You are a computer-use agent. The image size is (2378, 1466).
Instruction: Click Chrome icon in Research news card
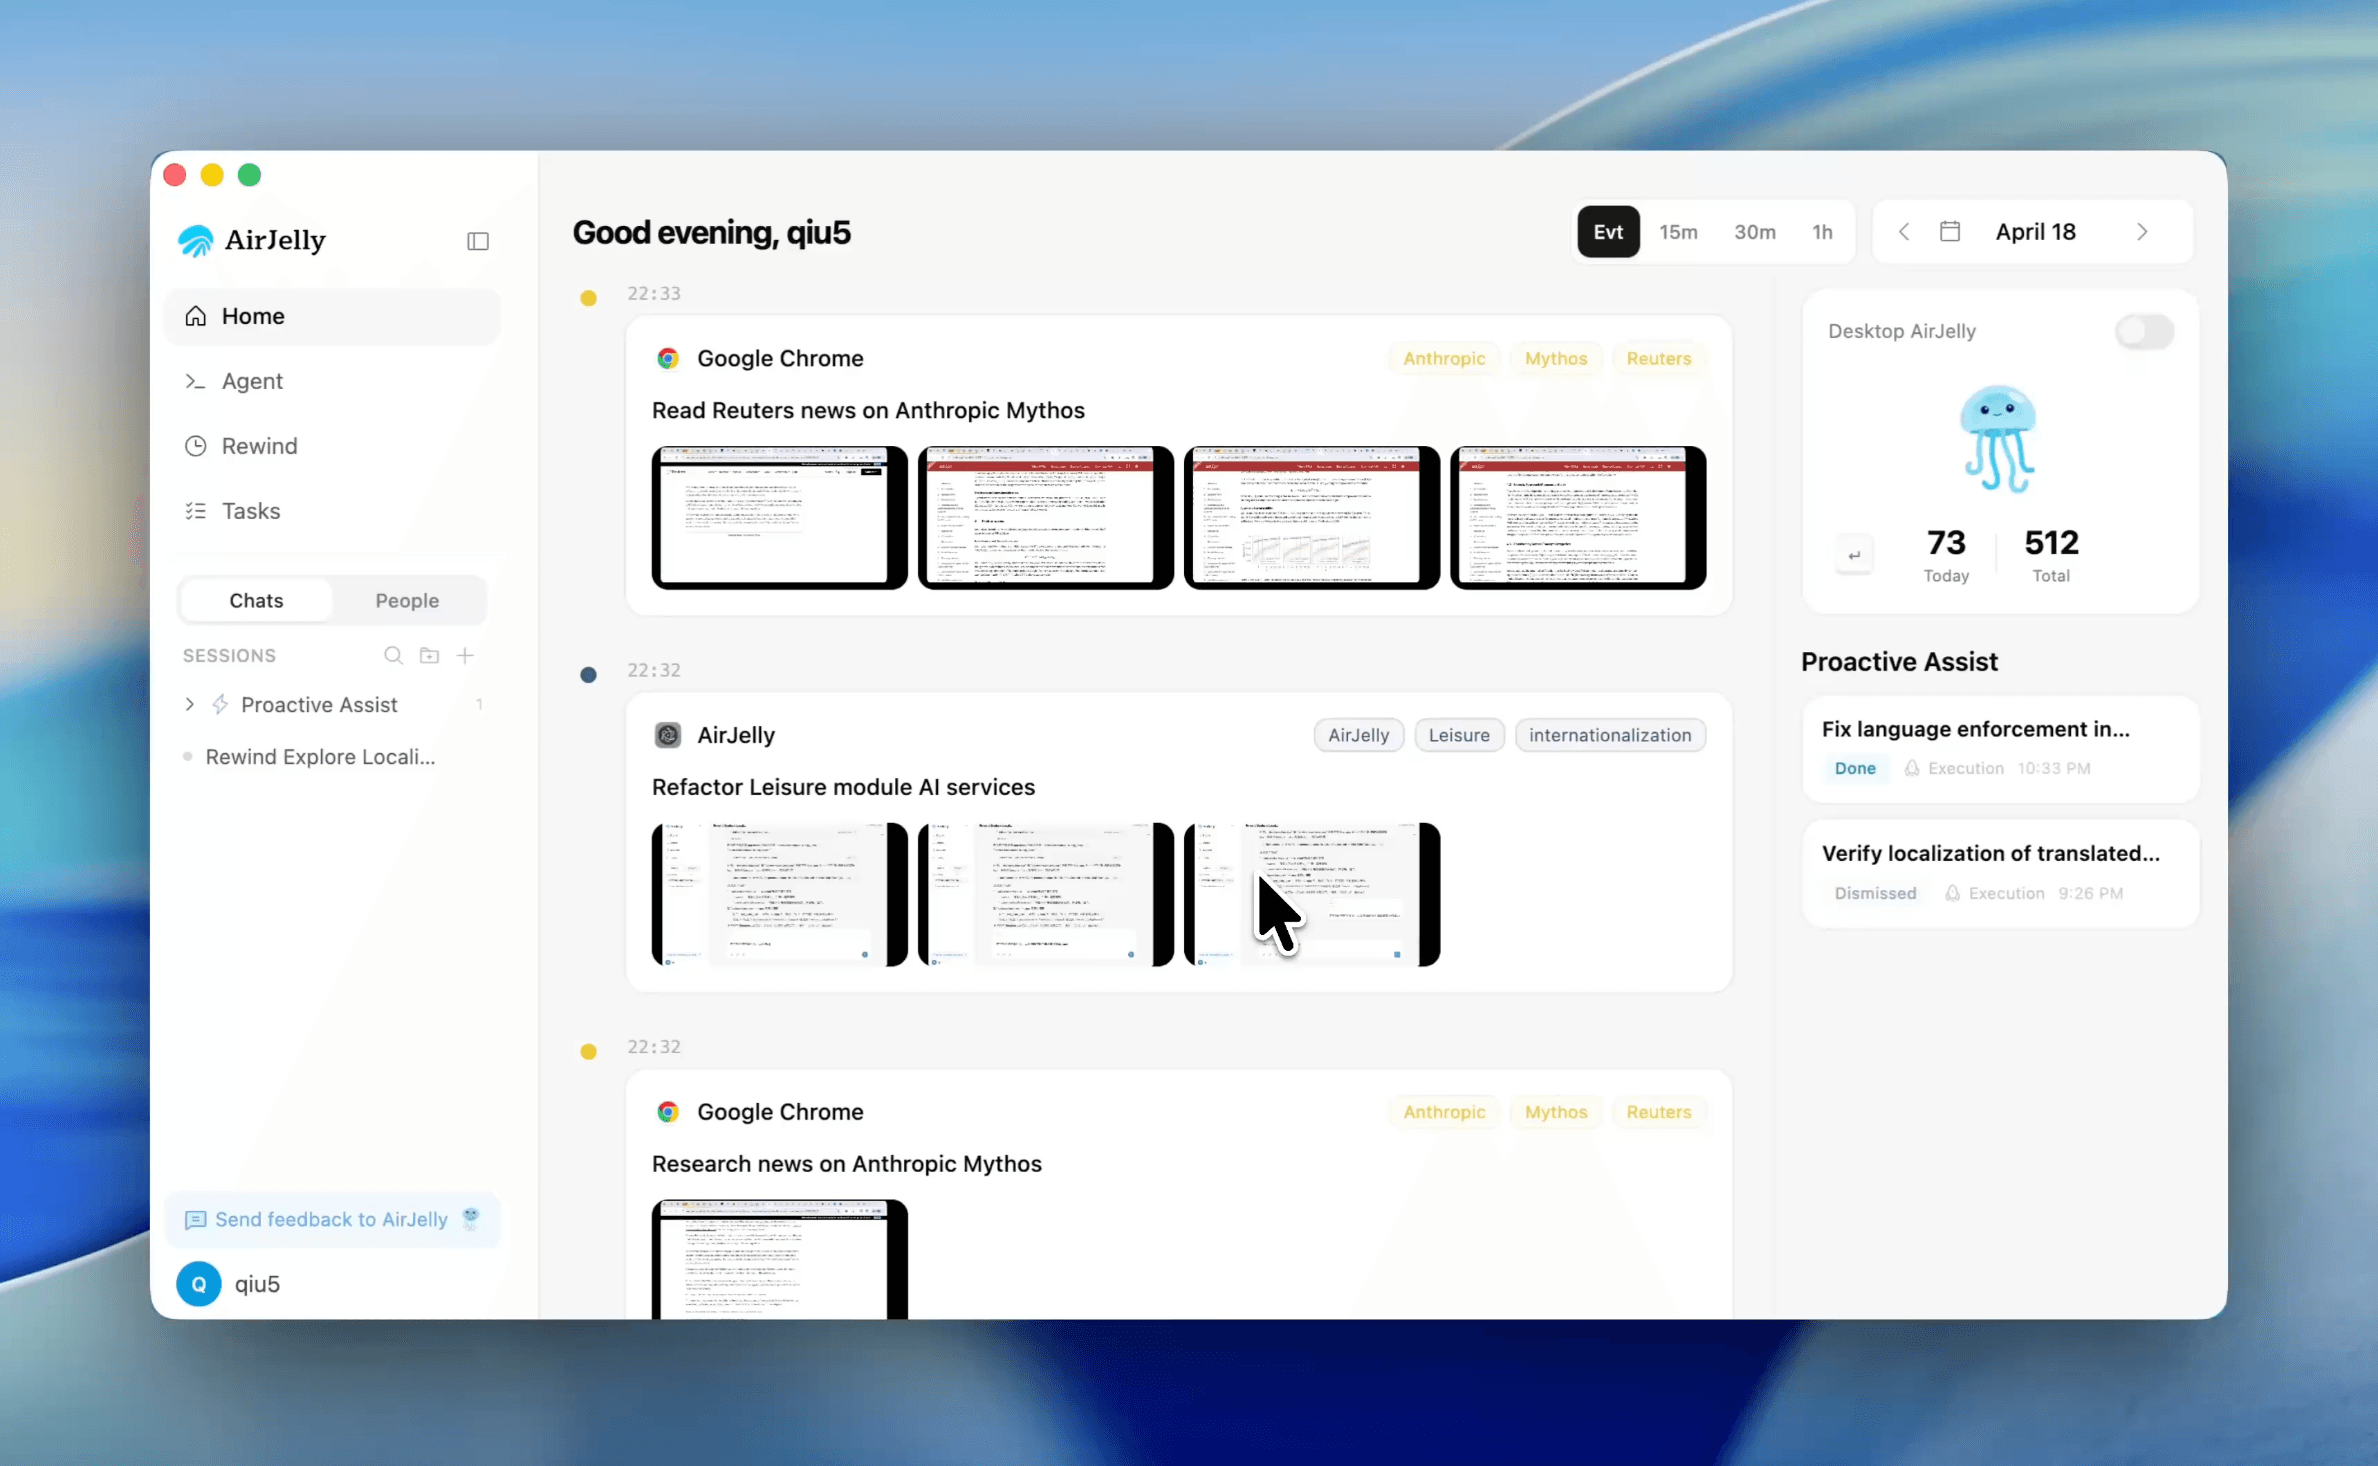(667, 1112)
